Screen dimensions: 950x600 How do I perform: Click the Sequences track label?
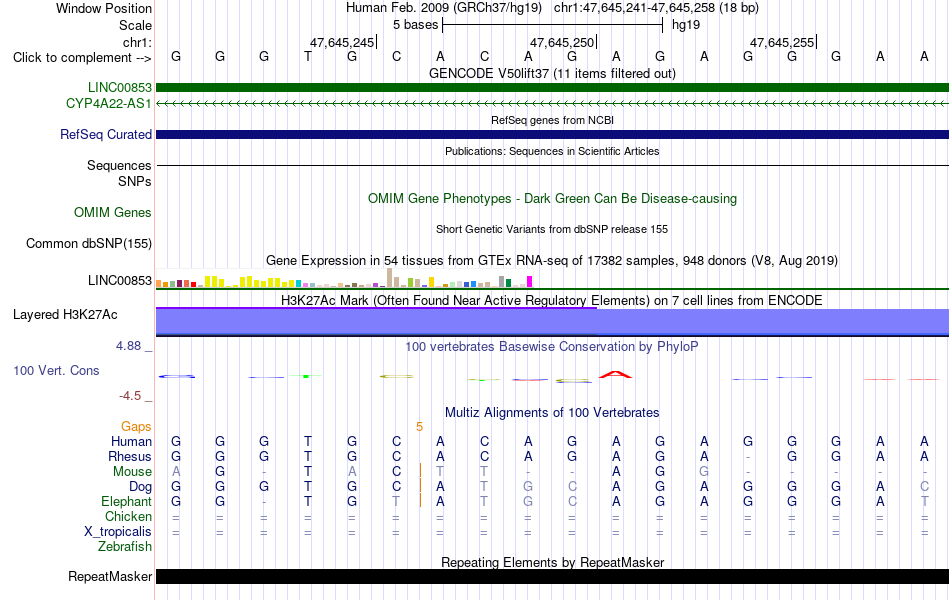point(119,165)
